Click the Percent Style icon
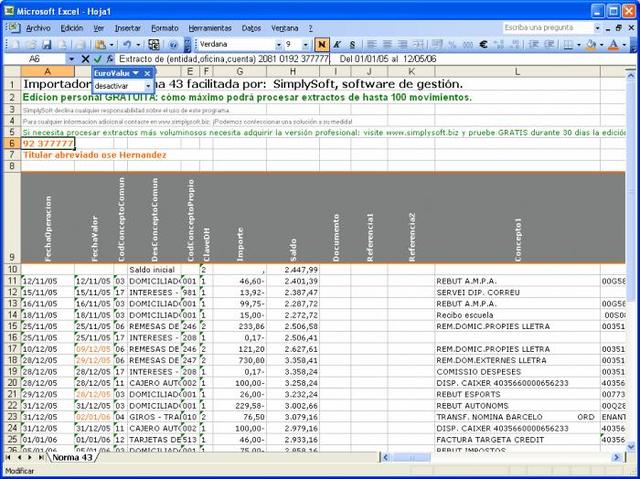Viewport: 640px width, 479px height. (452, 44)
